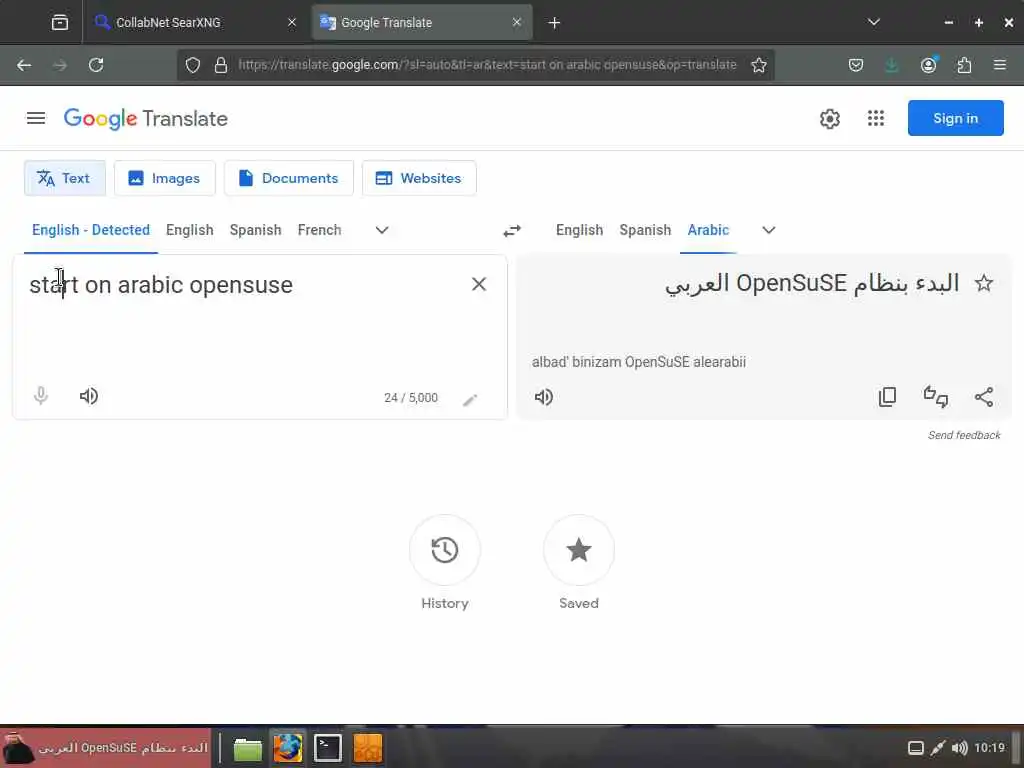Open the Google Translate main menu hamburger
Viewport: 1024px width, 768px height.
[x=36, y=118]
